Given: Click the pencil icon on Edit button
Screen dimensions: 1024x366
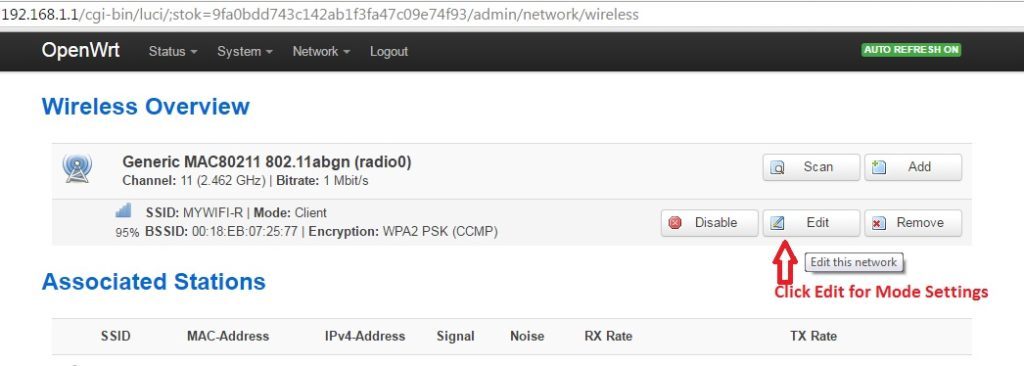Looking at the screenshot, I should click(x=777, y=223).
